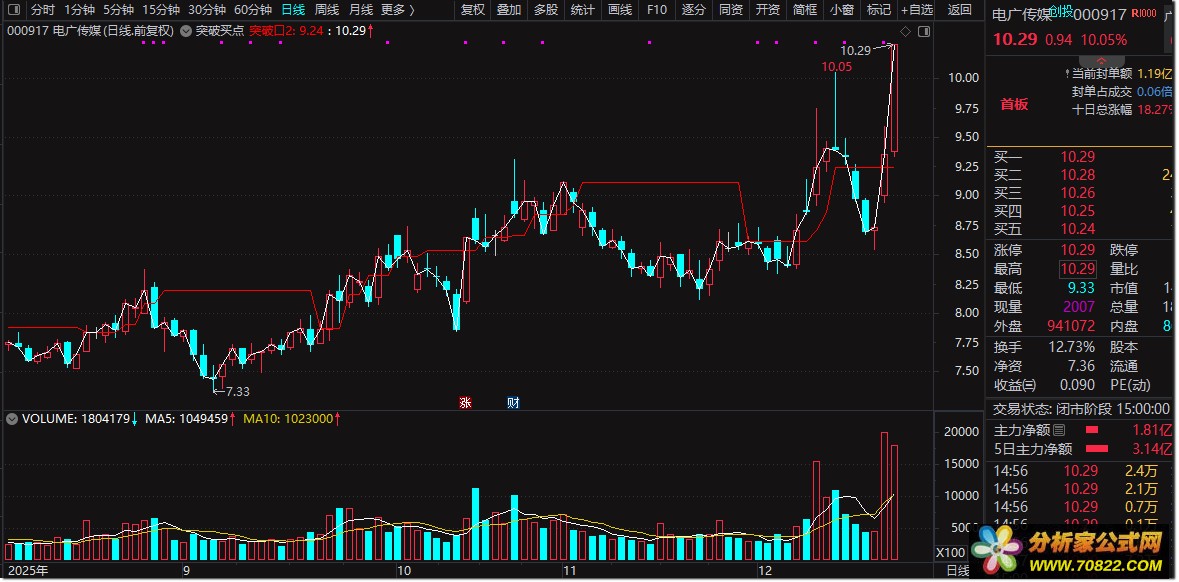1179x582 pixels.
Task: Click the R1000 badge icon
Action: point(1143,14)
